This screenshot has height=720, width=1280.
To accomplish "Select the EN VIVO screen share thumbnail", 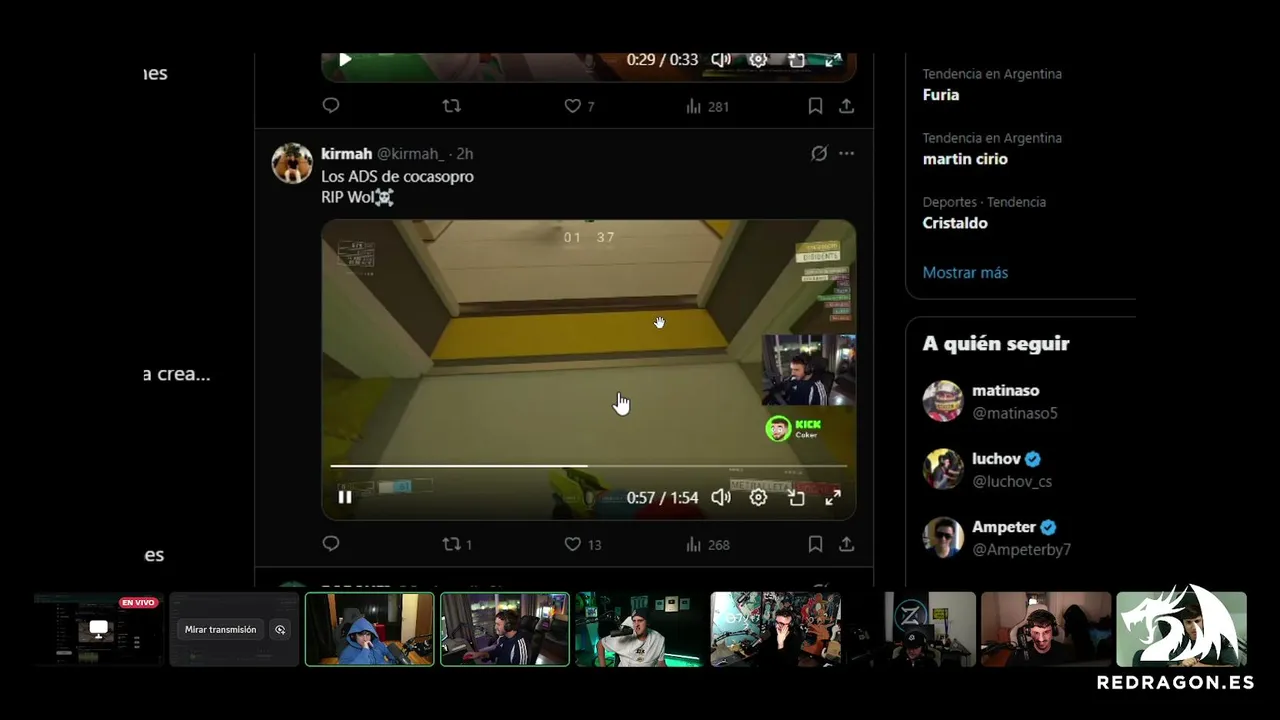I will click(98, 629).
